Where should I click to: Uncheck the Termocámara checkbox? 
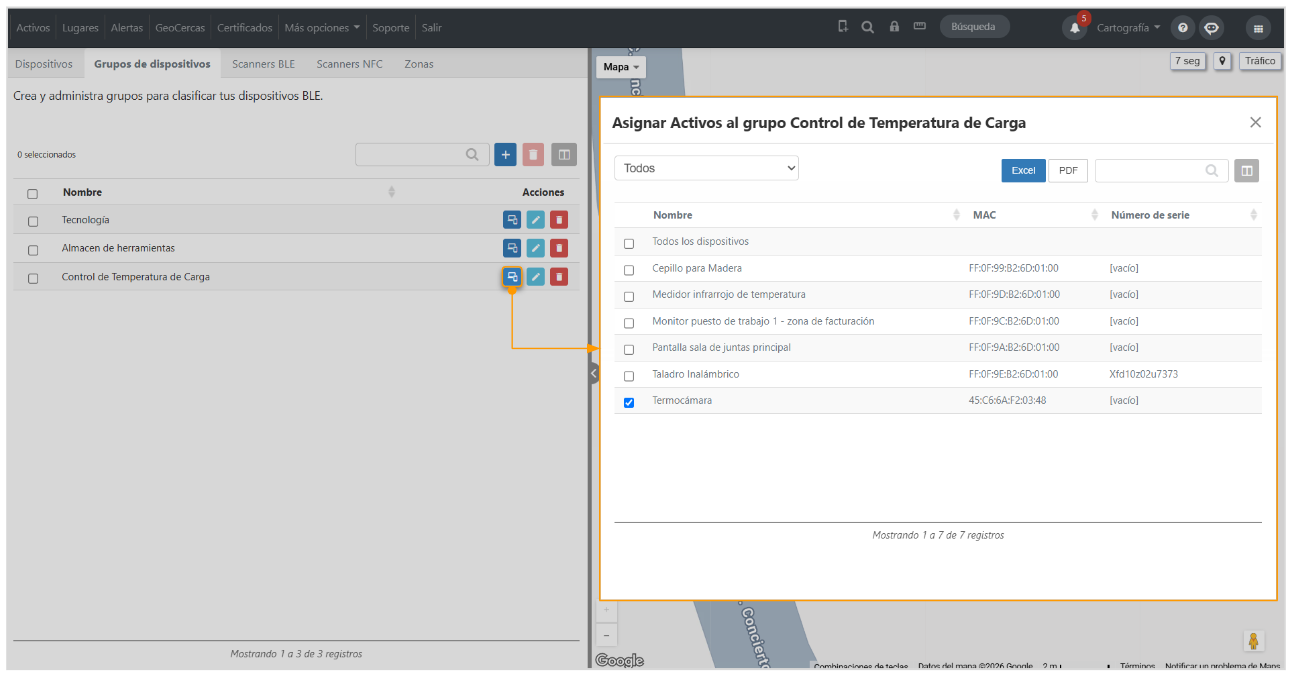[x=629, y=403]
